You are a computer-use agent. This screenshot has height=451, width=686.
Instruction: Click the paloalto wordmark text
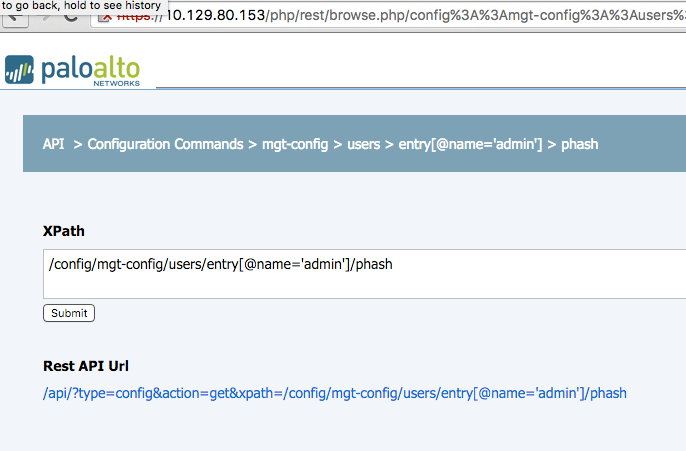(90, 67)
